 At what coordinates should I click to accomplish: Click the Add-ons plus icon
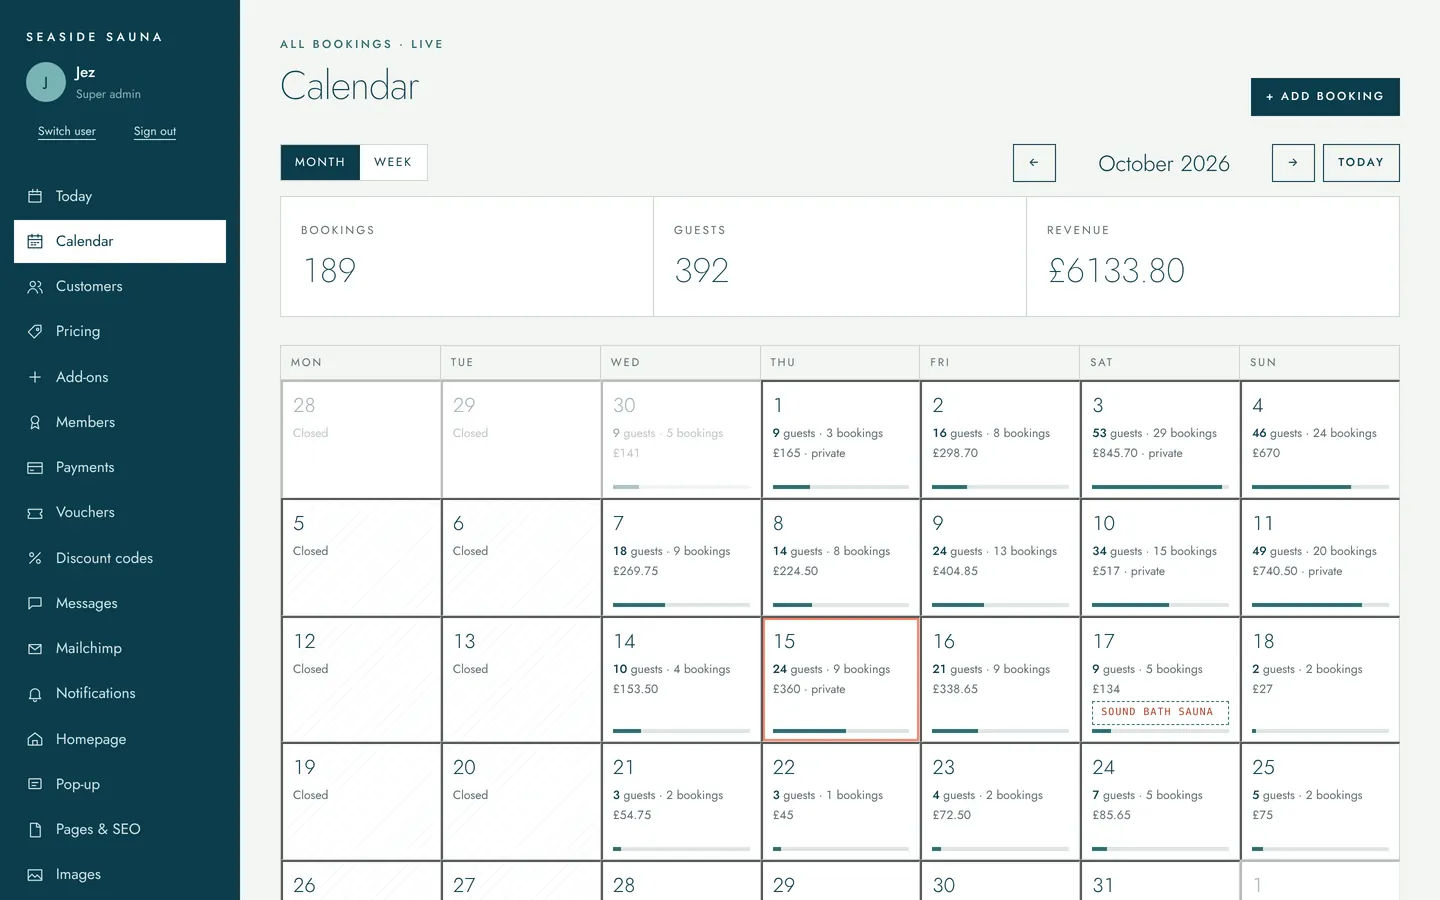35,377
